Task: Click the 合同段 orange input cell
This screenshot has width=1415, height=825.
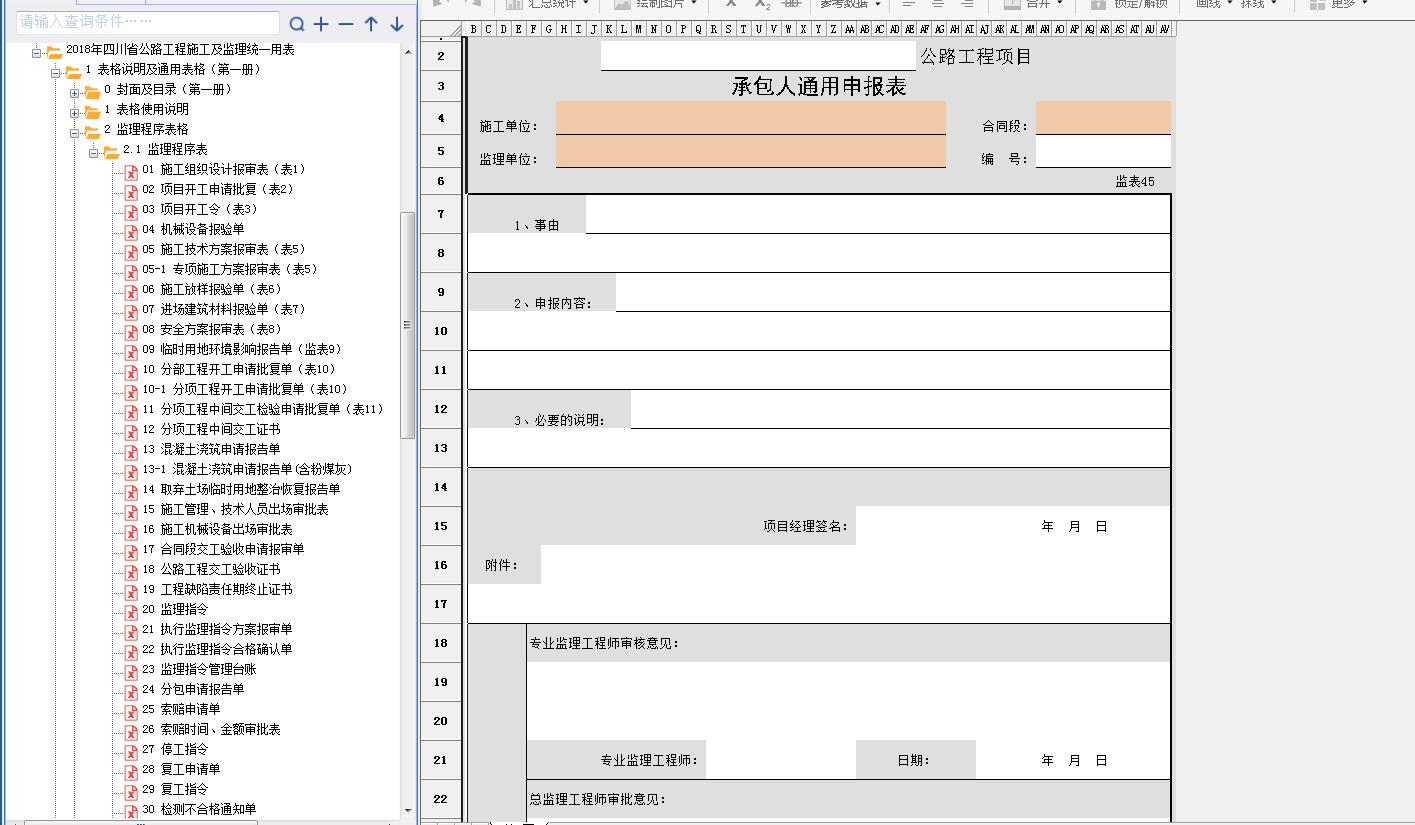Action: point(1103,118)
